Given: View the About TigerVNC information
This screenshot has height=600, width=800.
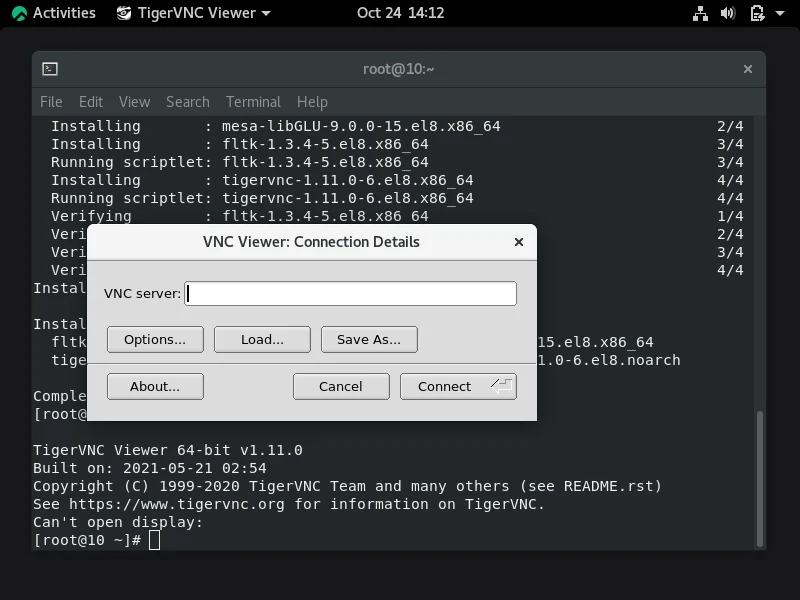Looking at the screenshot, I should 155,386.
